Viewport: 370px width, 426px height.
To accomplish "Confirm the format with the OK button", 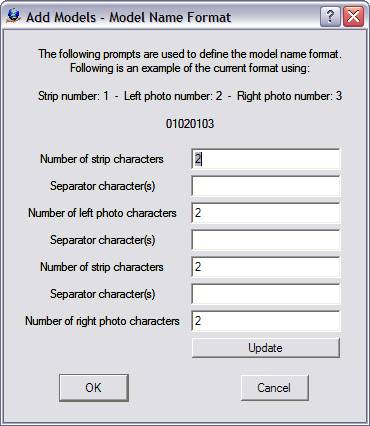I will (x=94, y=387).
